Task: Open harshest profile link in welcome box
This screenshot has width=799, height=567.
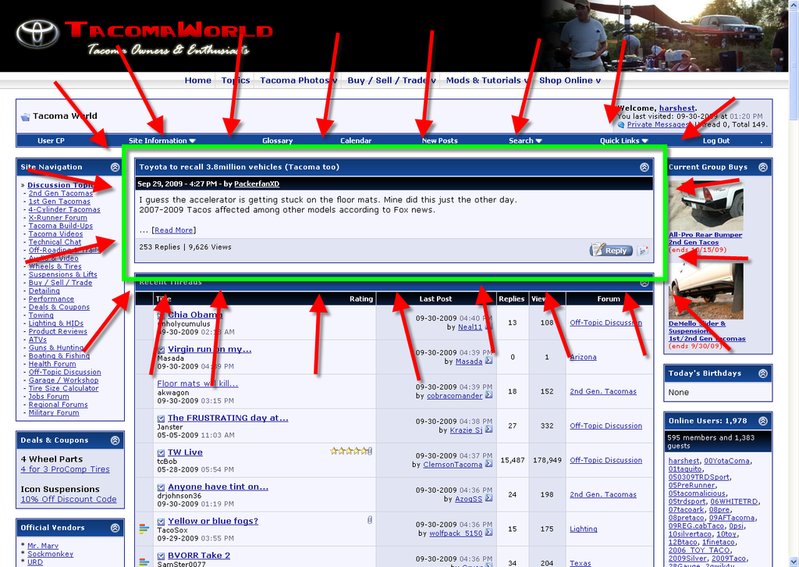Action: coord(677,108)
